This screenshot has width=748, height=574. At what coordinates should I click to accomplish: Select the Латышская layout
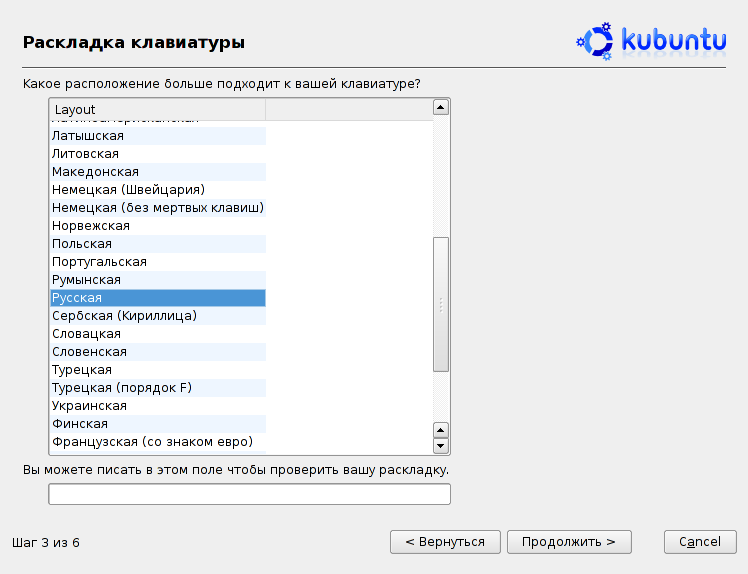(158, 136)
